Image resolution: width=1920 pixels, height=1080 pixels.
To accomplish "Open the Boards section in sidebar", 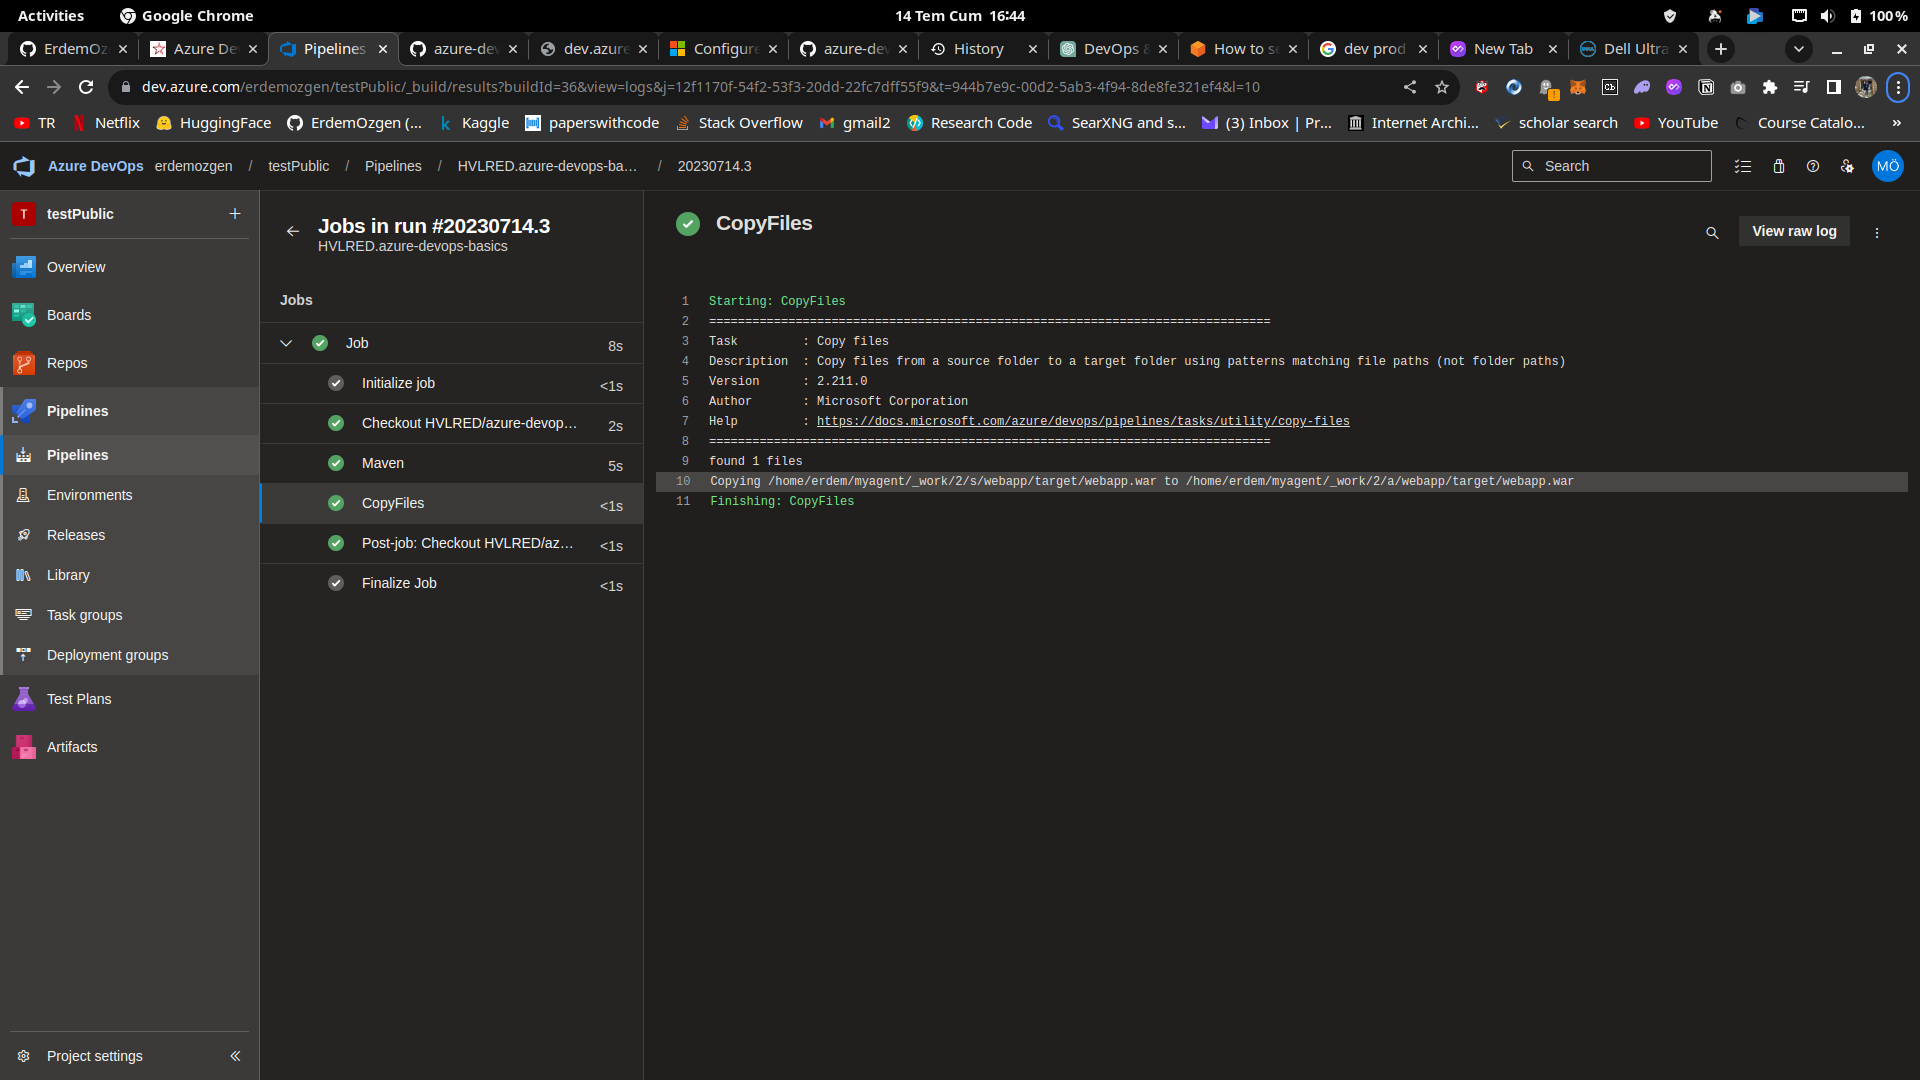I will [x=68, y=315].
